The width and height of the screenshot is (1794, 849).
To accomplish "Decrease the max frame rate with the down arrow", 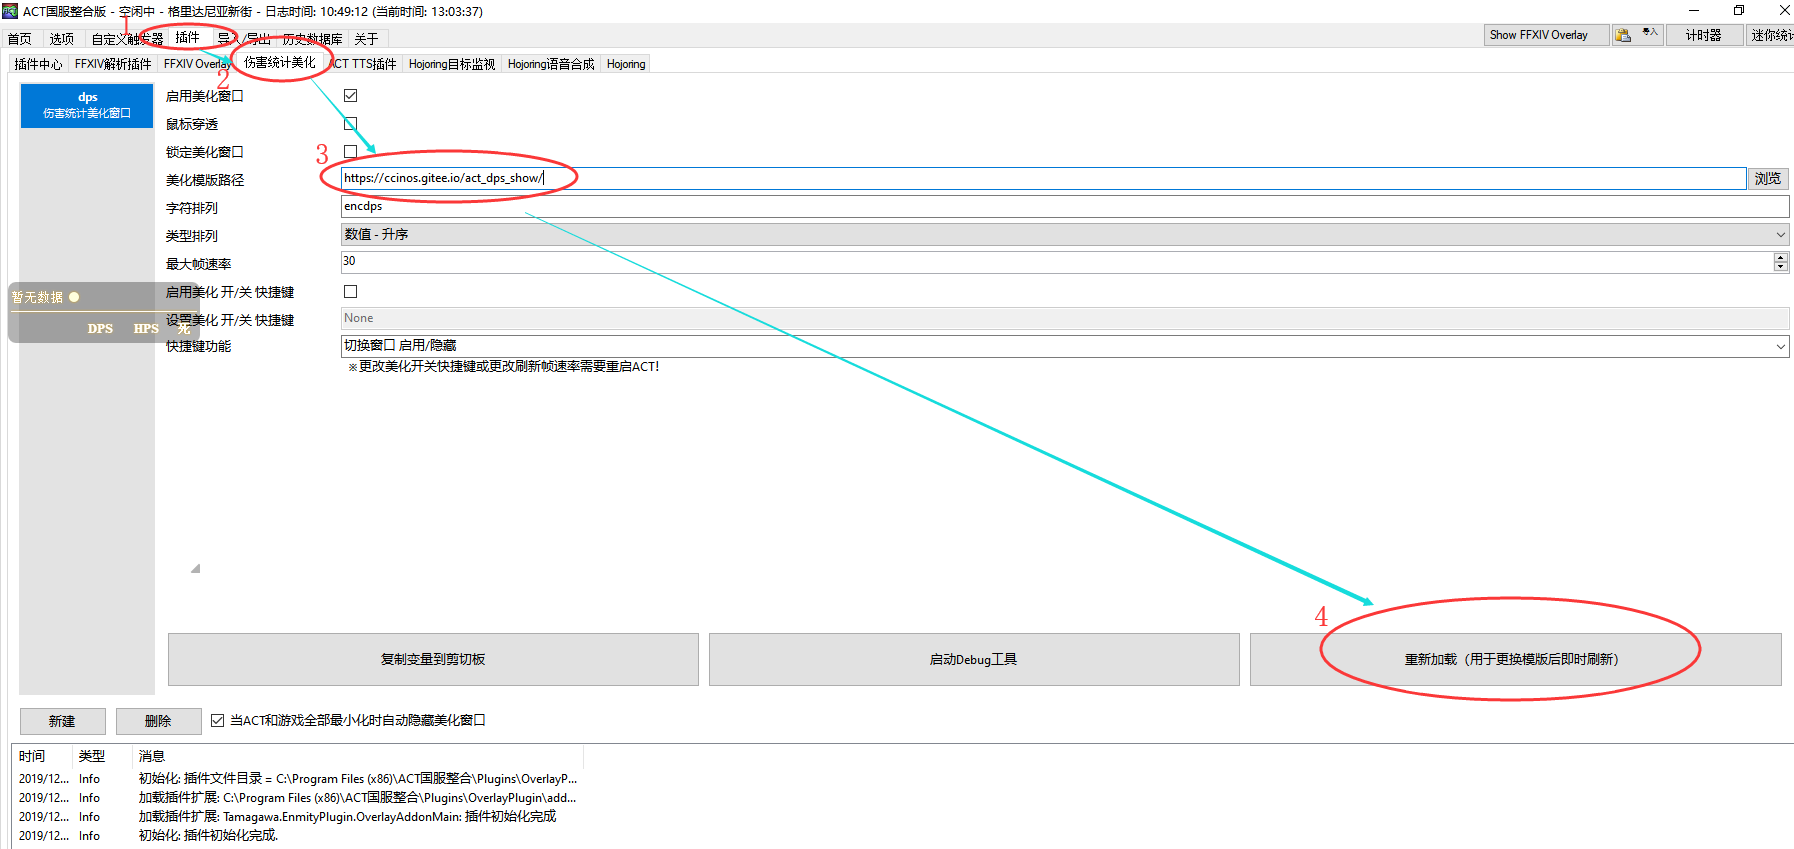I will coord(1780,267).
